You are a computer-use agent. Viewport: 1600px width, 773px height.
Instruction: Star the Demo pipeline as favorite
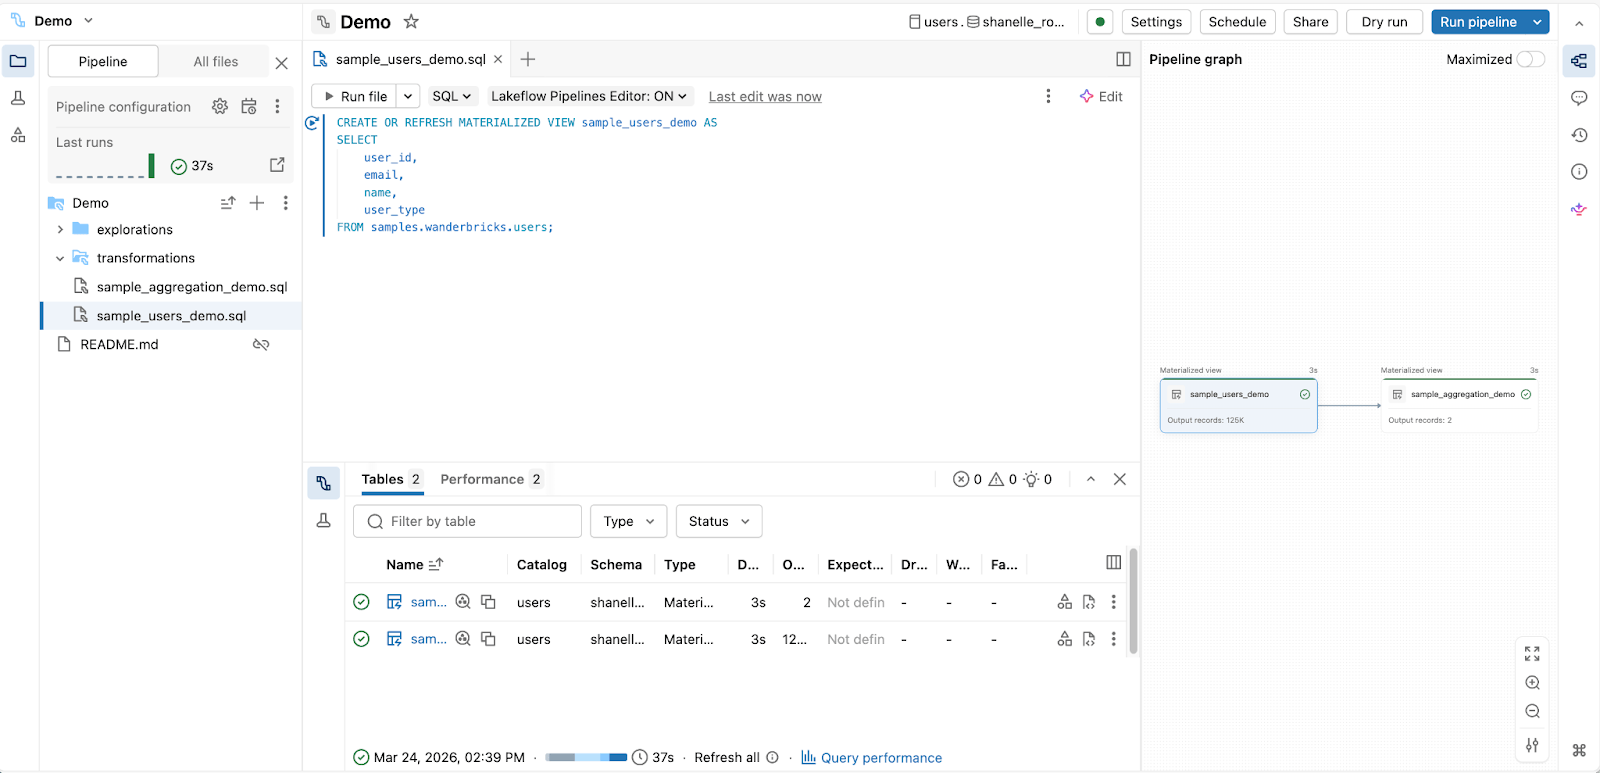pyautogui.click(x=411, y=21)
